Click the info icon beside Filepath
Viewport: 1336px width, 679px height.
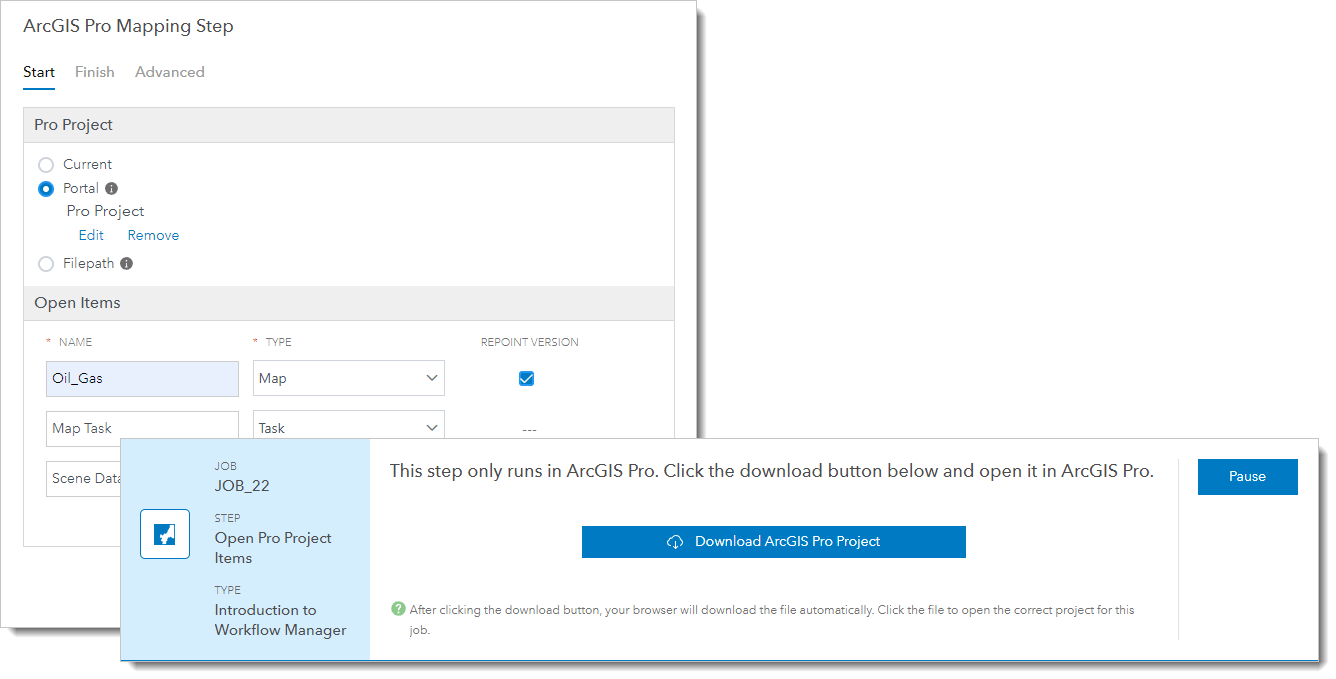pyautogui.click(x=126, y=263)
